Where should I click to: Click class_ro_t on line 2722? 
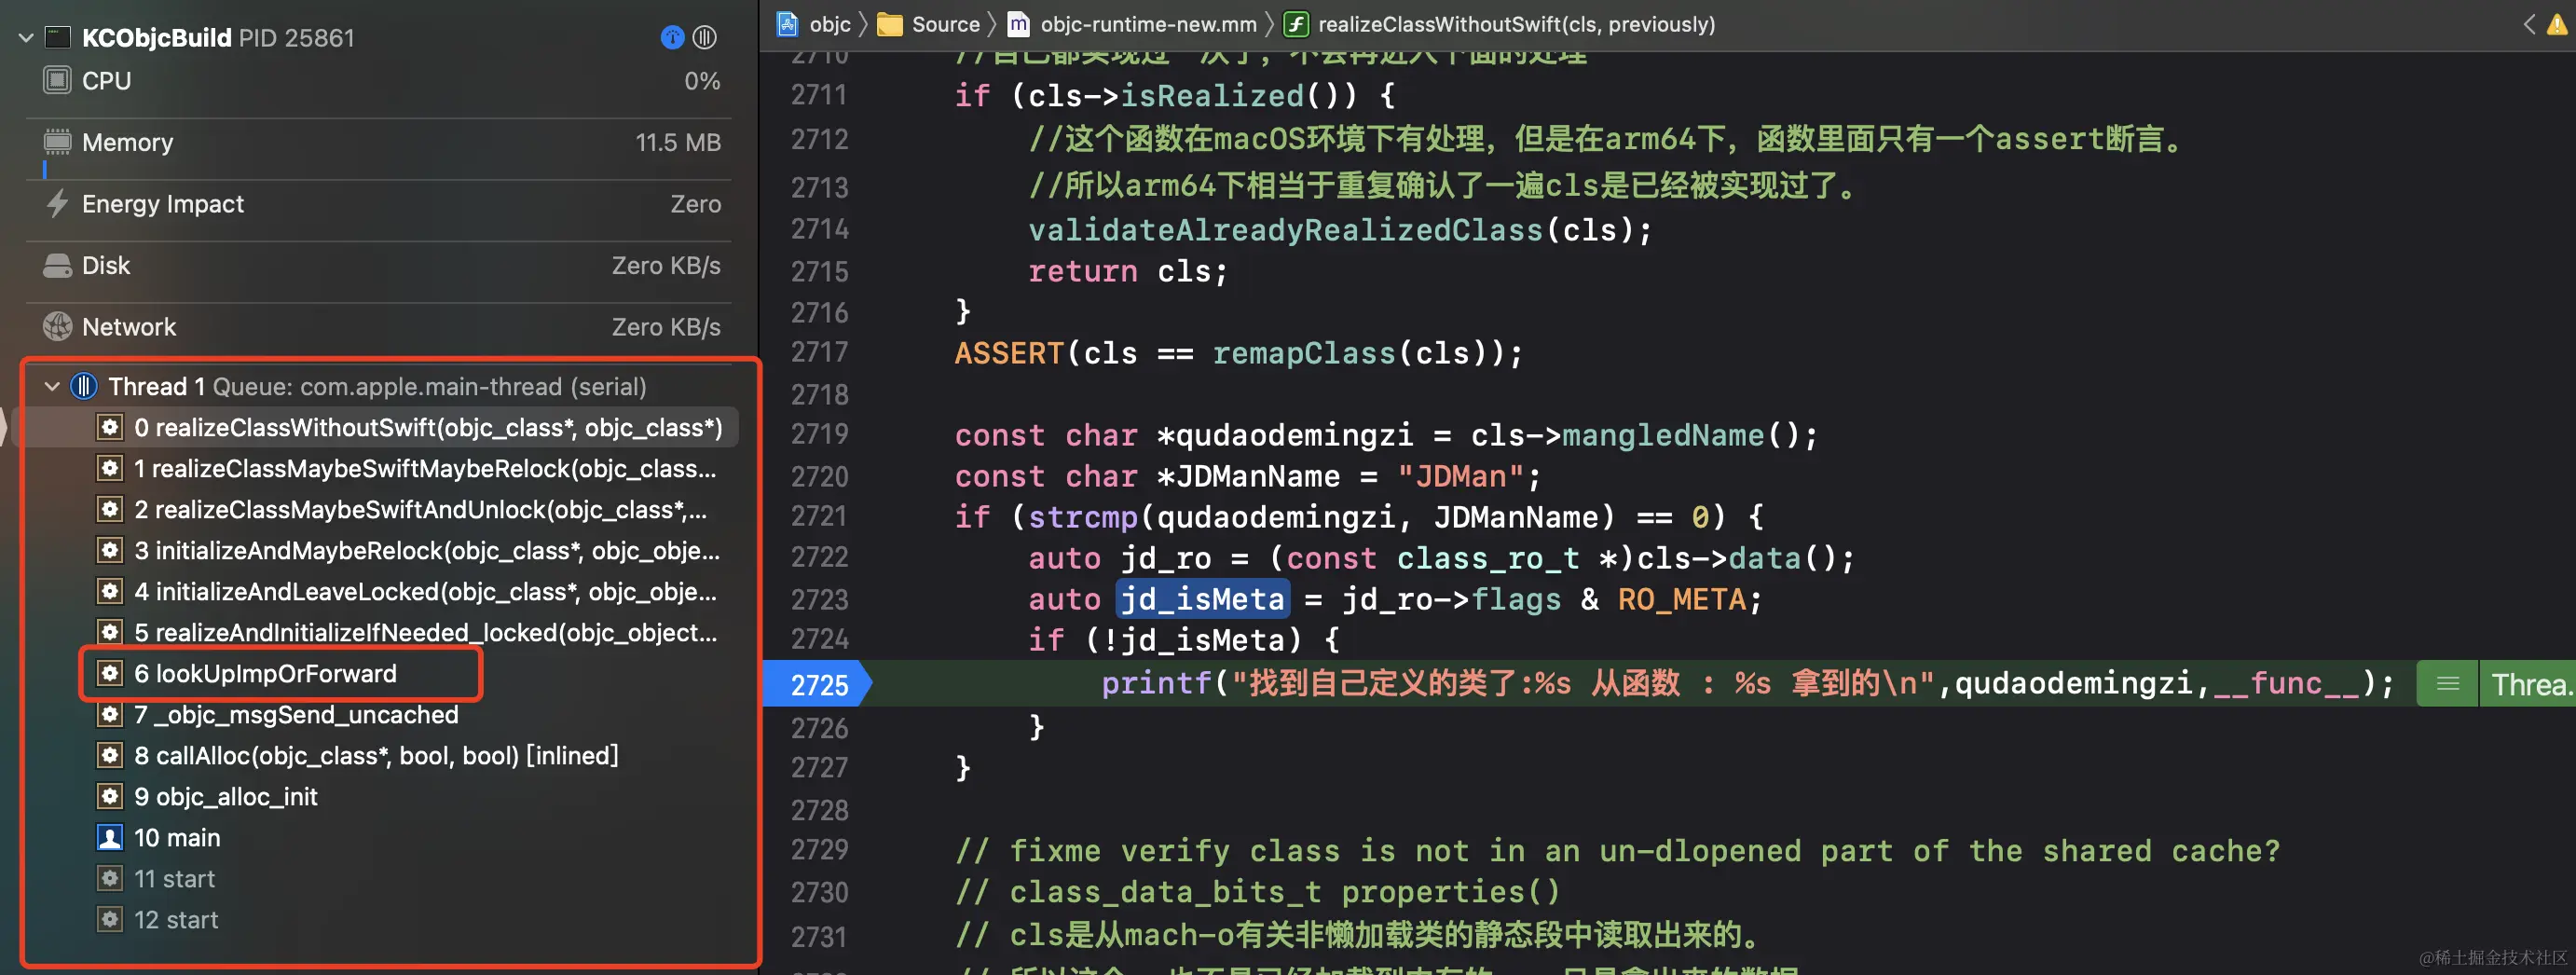coord(1488,558)
